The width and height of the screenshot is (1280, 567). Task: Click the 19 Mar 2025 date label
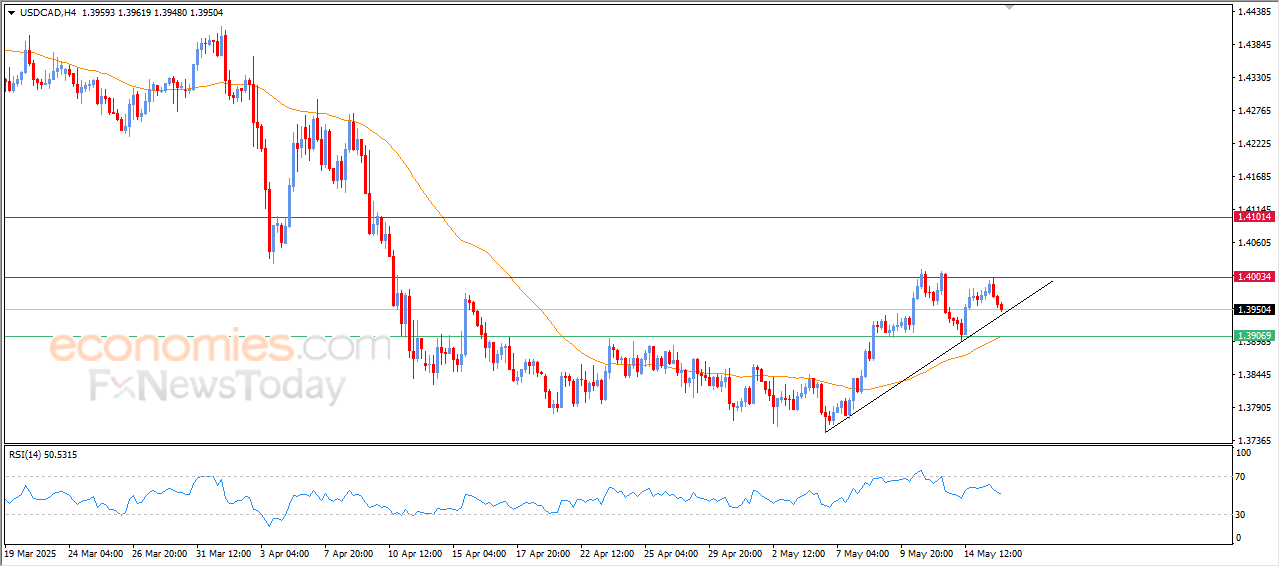point(30,553)
